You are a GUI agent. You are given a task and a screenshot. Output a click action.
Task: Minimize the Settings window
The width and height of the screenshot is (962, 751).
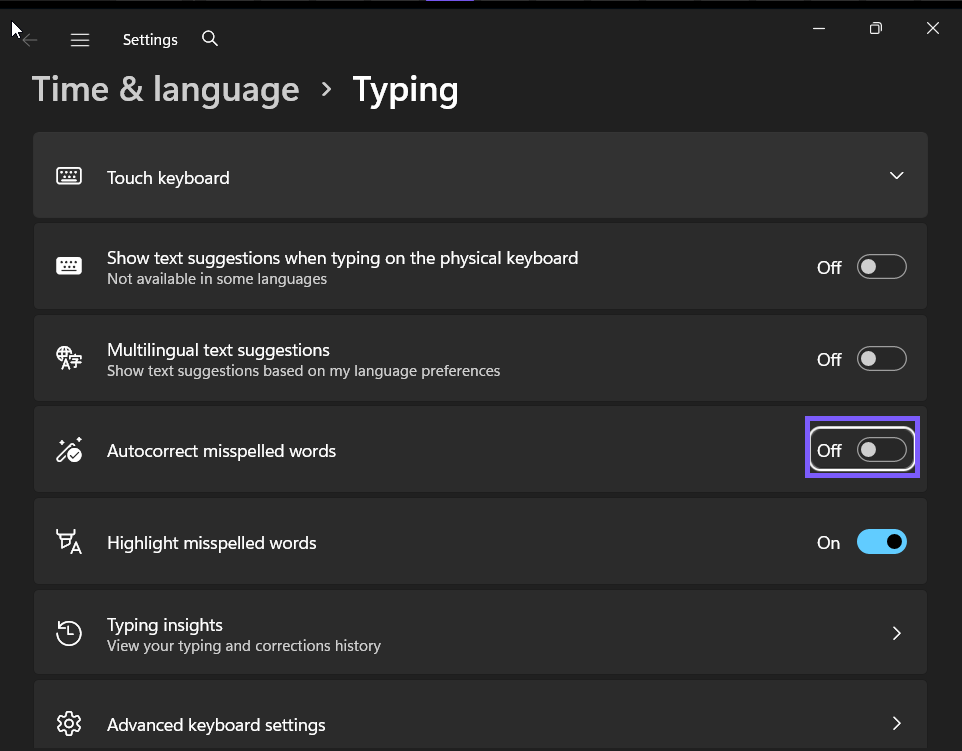818,28
